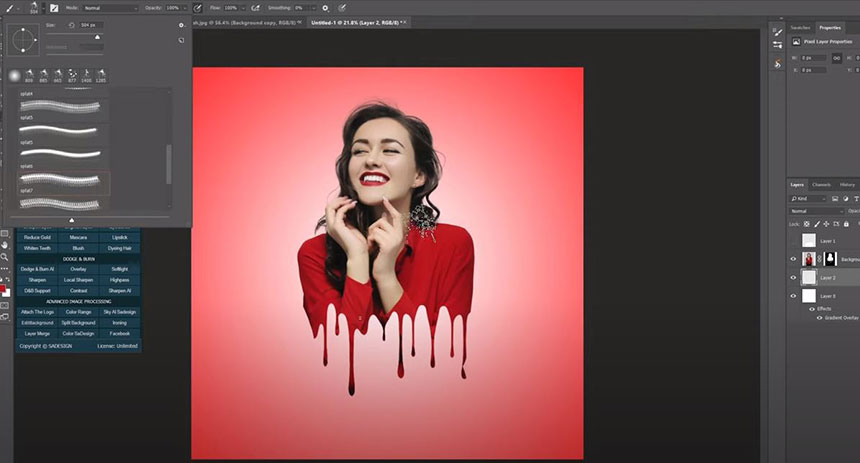The height and width of the screenshot is (463, 860).
Task: Select the Zoom tool
Action: 5,256
